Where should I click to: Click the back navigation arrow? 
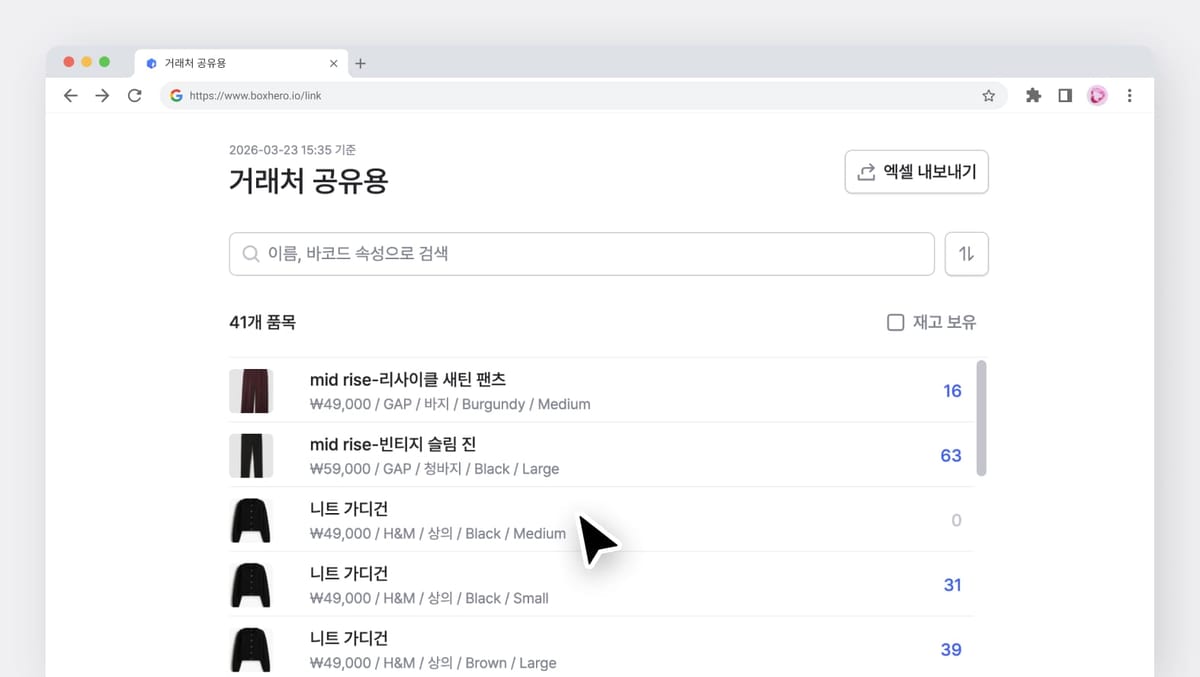point(70,95)
